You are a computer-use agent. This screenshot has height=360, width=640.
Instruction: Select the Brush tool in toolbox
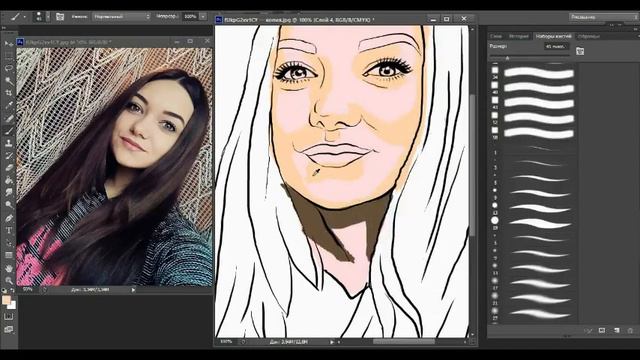click(x=9, y=131)
